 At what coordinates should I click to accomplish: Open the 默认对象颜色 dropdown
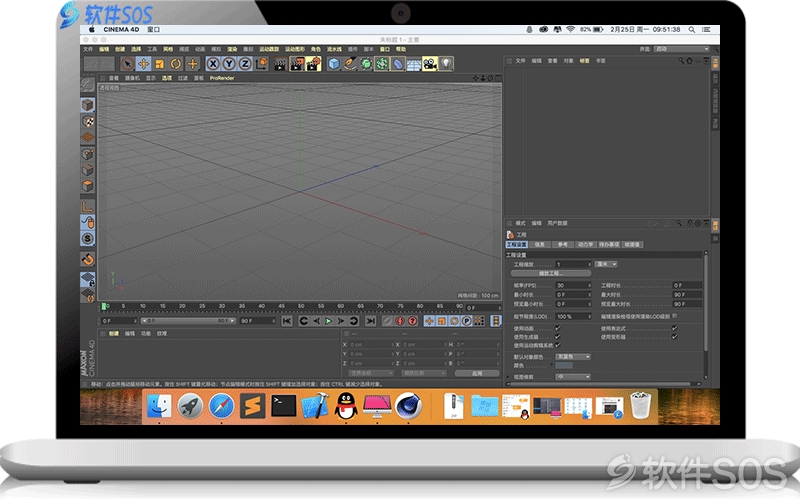(573, 357)
